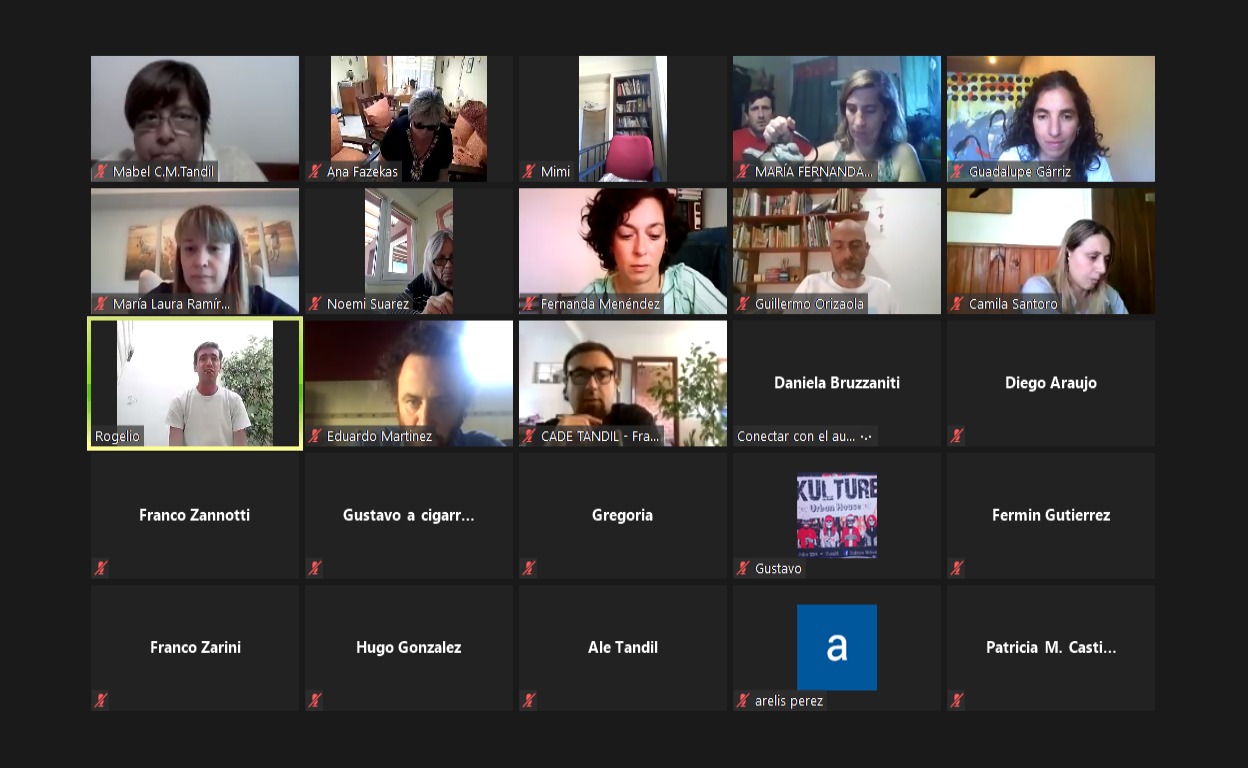Click the 'Conectar con el audio' ellipsis indicator
The image size is (1248, 768).
tap(866, 436)
